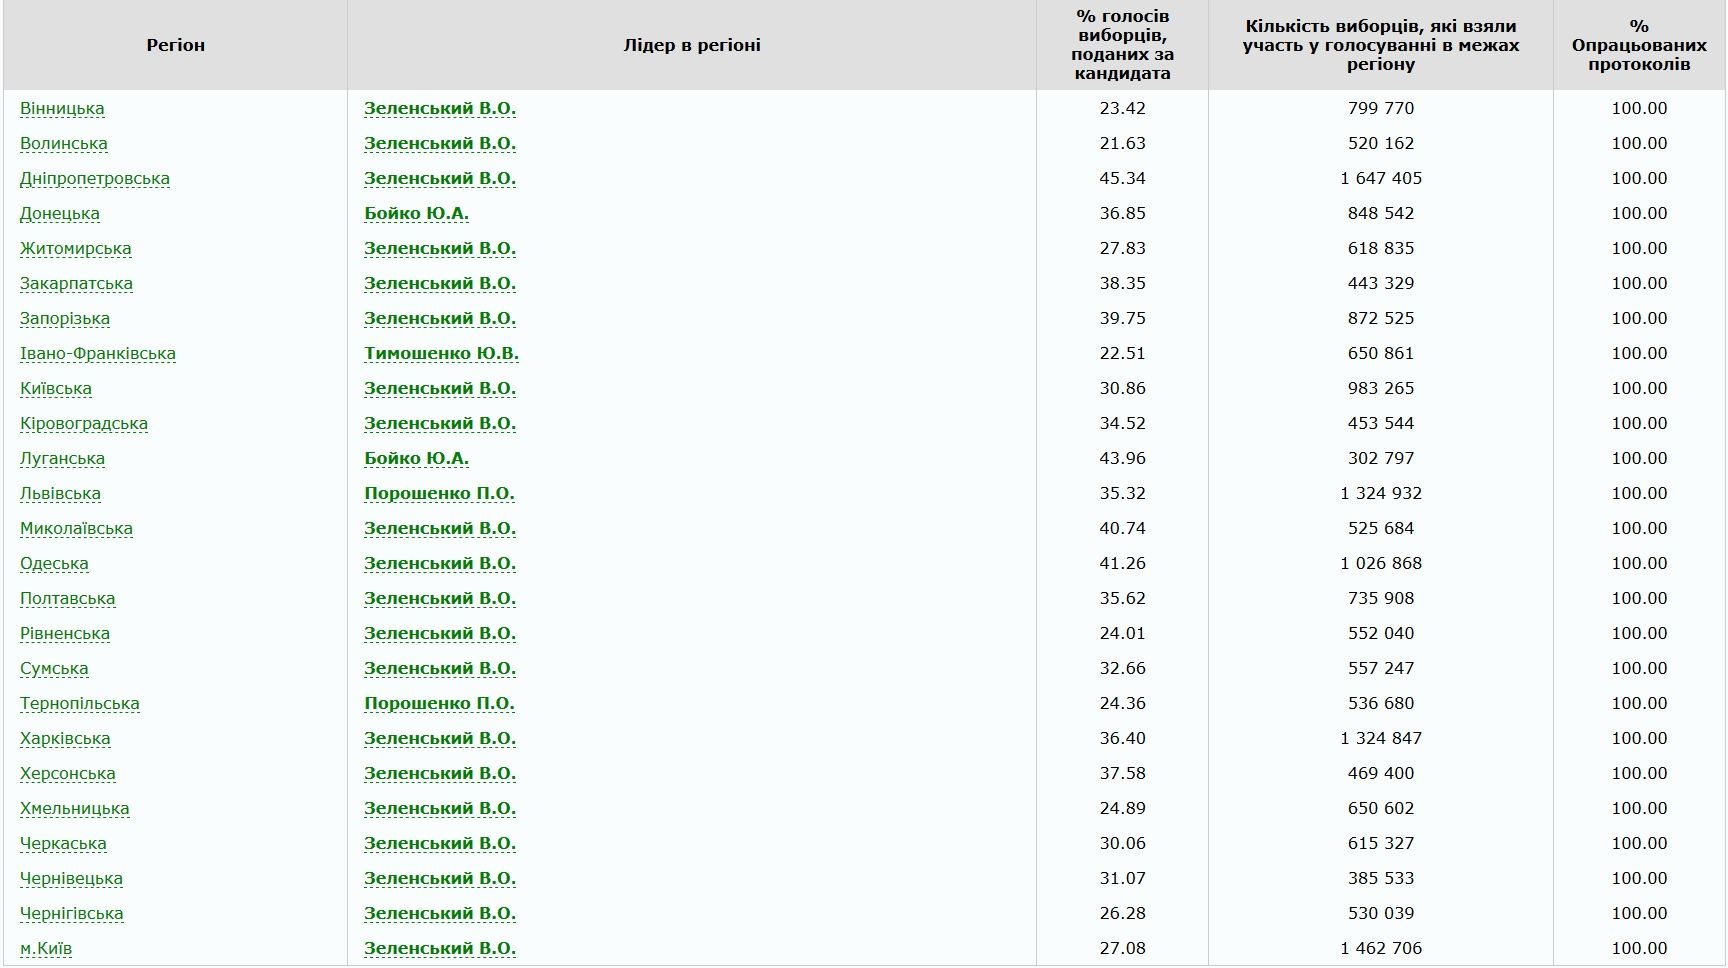Open Зеленський В.О. in the м.Київ row
Screen dimensions: 1728x968
point(440,948)
